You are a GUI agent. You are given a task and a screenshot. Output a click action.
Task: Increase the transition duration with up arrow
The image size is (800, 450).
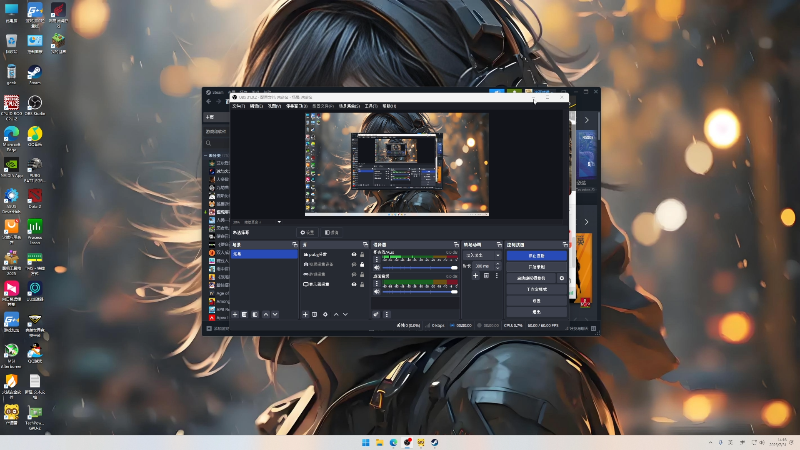497,264
